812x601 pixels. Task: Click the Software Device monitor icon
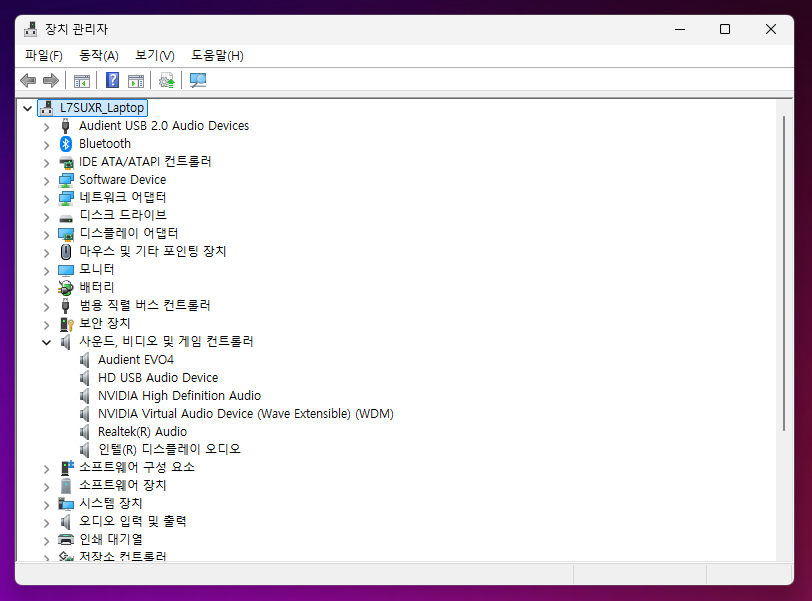[66, 180]
